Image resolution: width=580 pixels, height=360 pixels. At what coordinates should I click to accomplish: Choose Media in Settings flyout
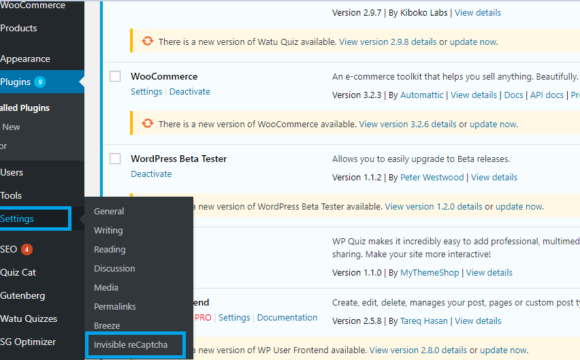pos(106,287)
